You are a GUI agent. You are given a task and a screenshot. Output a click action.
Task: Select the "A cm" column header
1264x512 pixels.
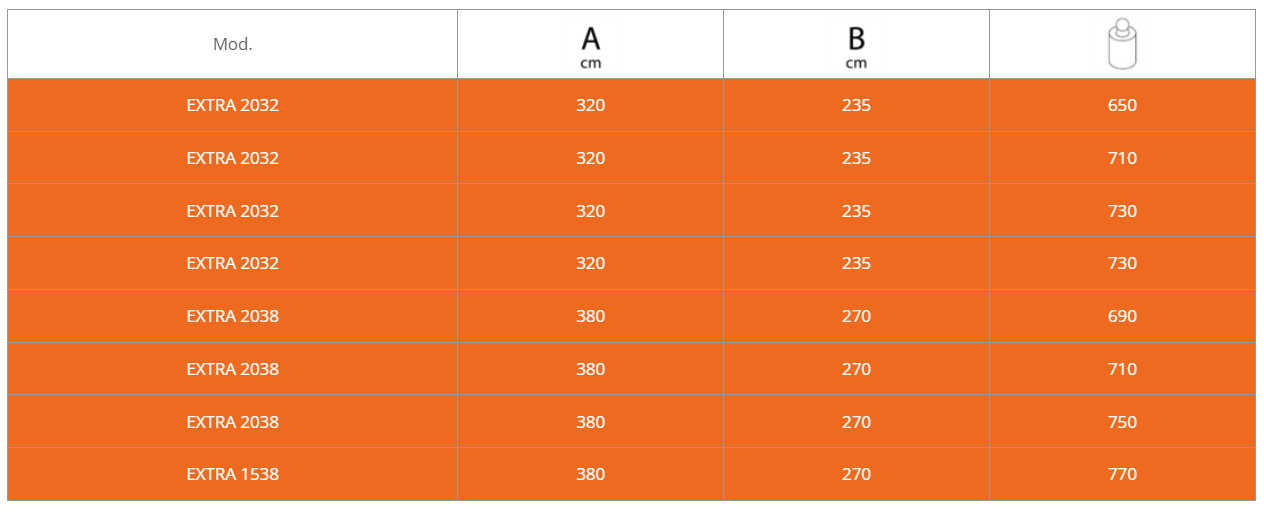(590, 46)
